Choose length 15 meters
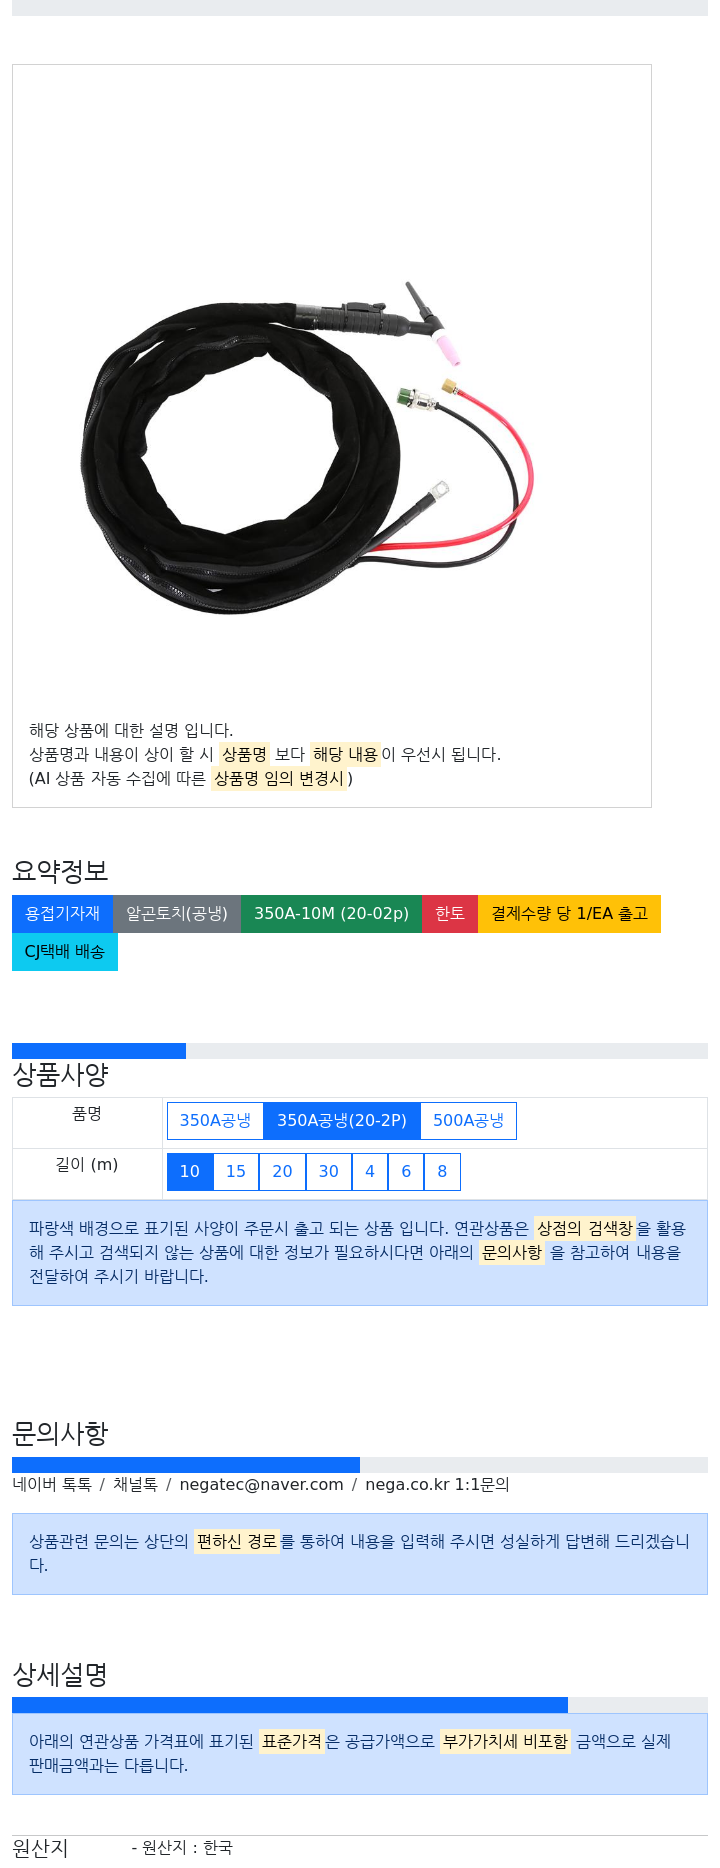The width and height of the screenshot is (720, 1868). tap(236, 1172)
